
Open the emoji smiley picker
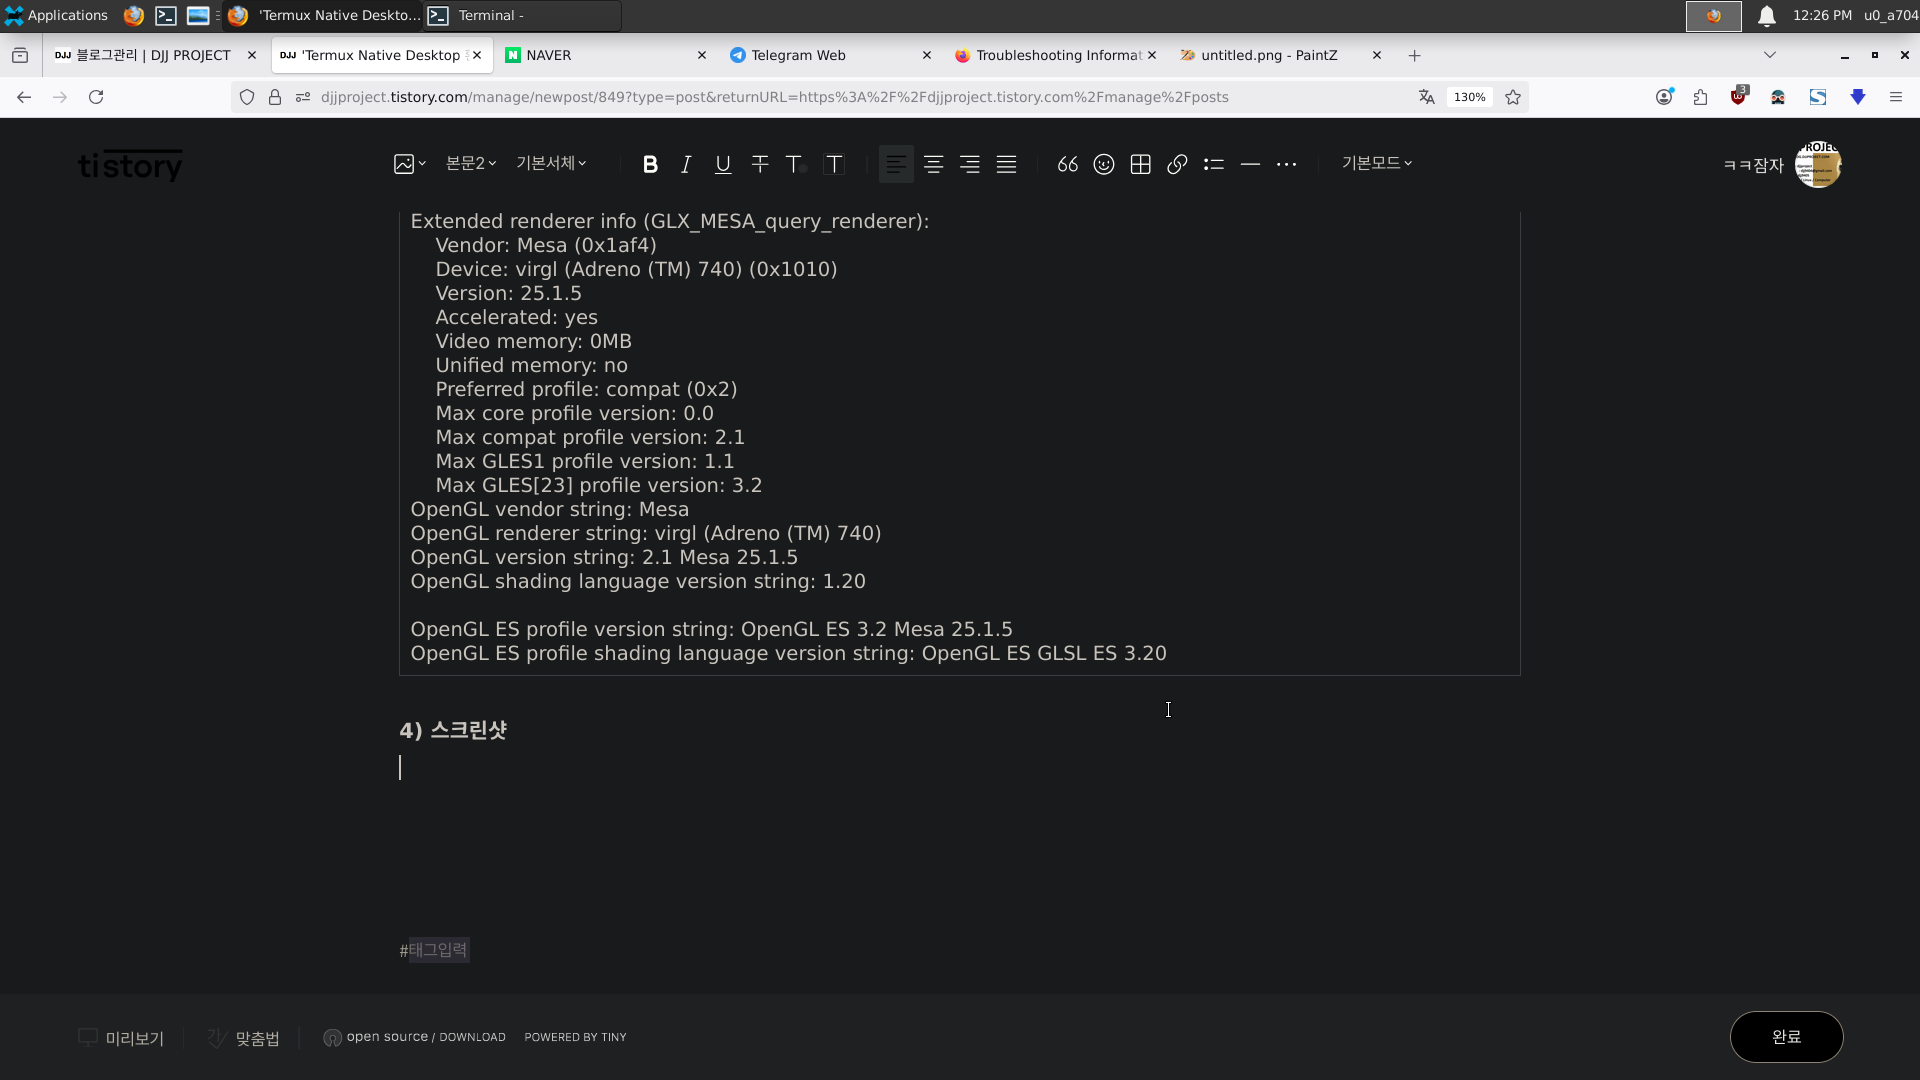click(x=1104, y=164)
